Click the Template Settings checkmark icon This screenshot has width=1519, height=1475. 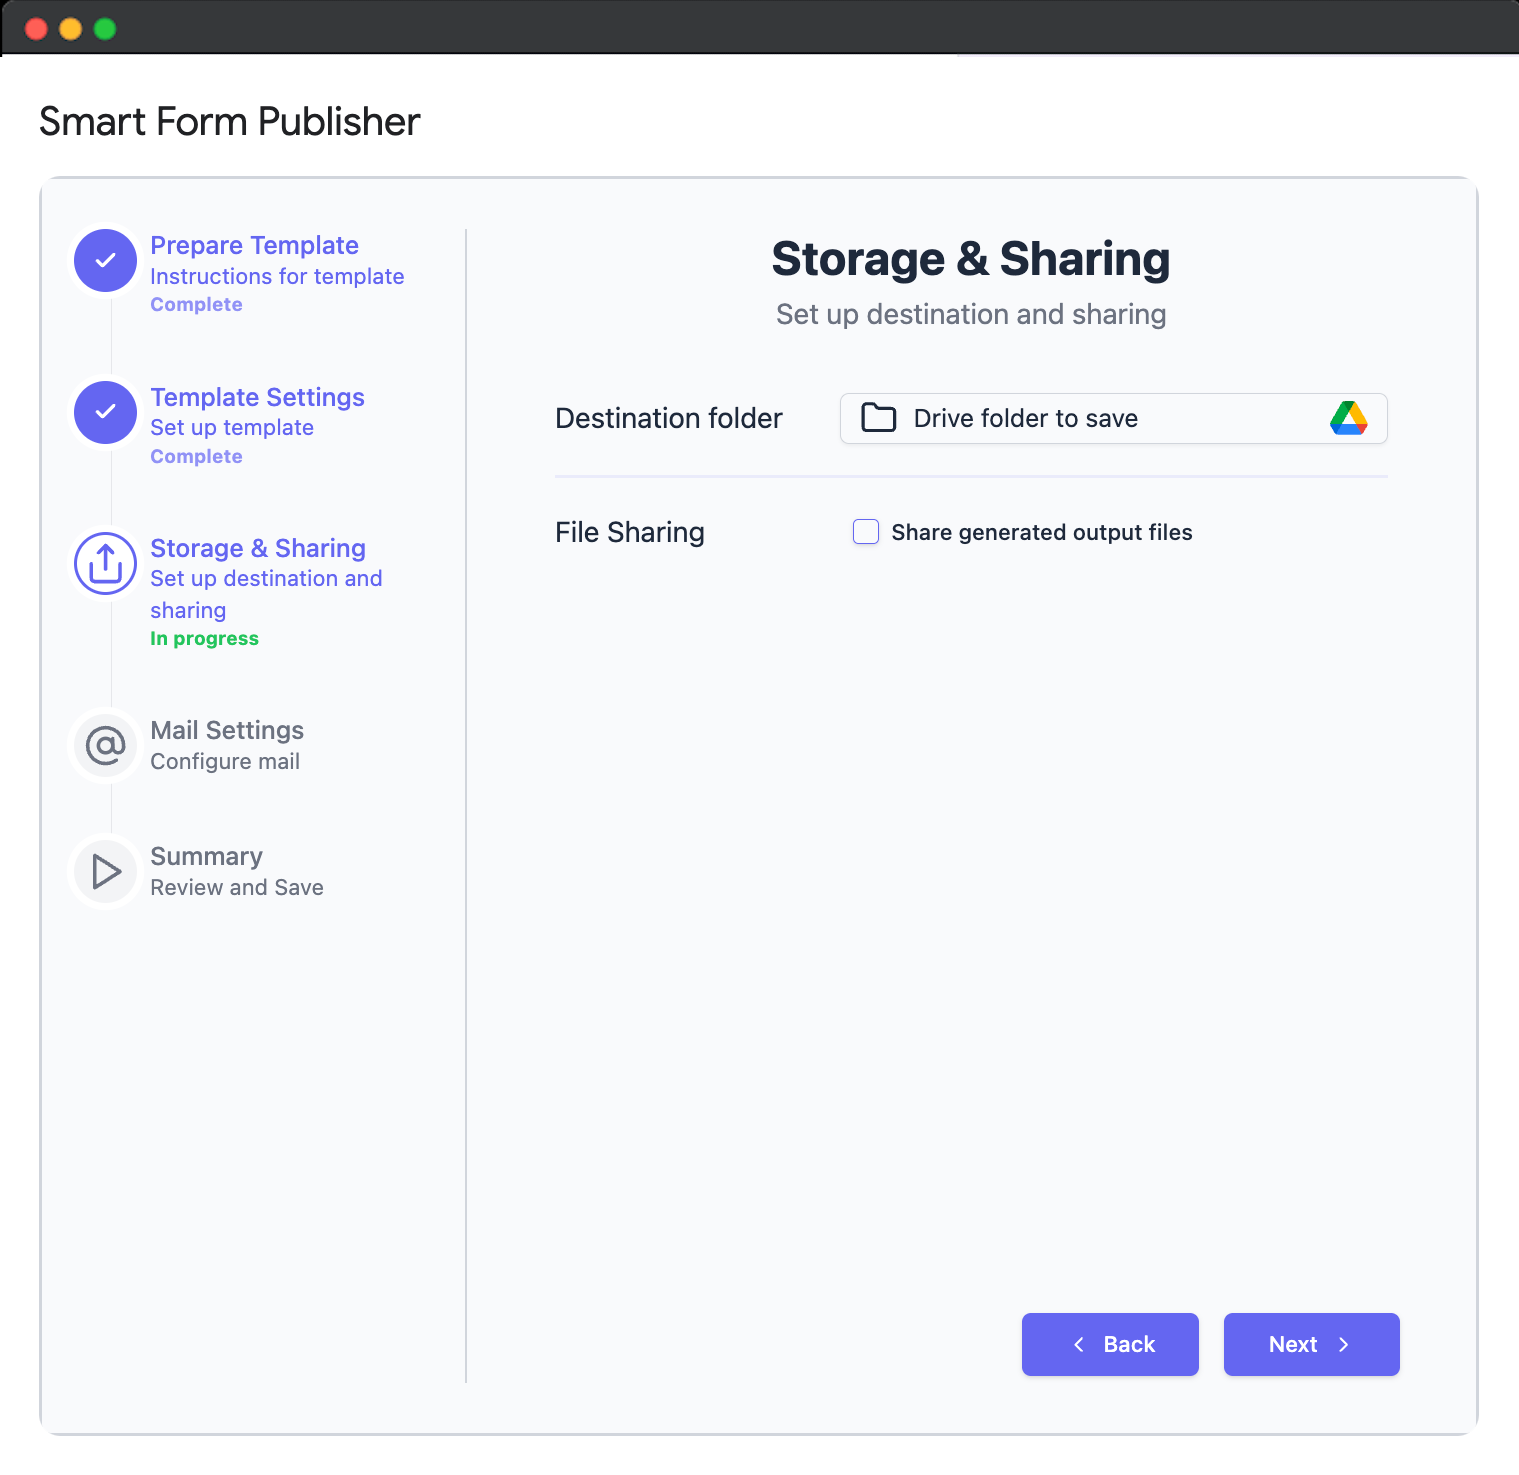(104, 412)
